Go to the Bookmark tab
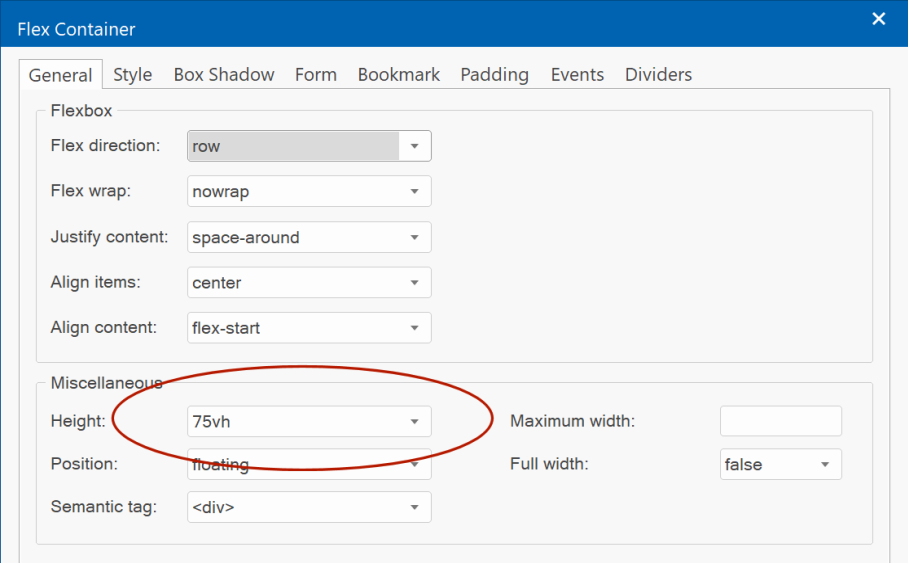This screenshot has width=909, height=564. [x=399, y=75]
